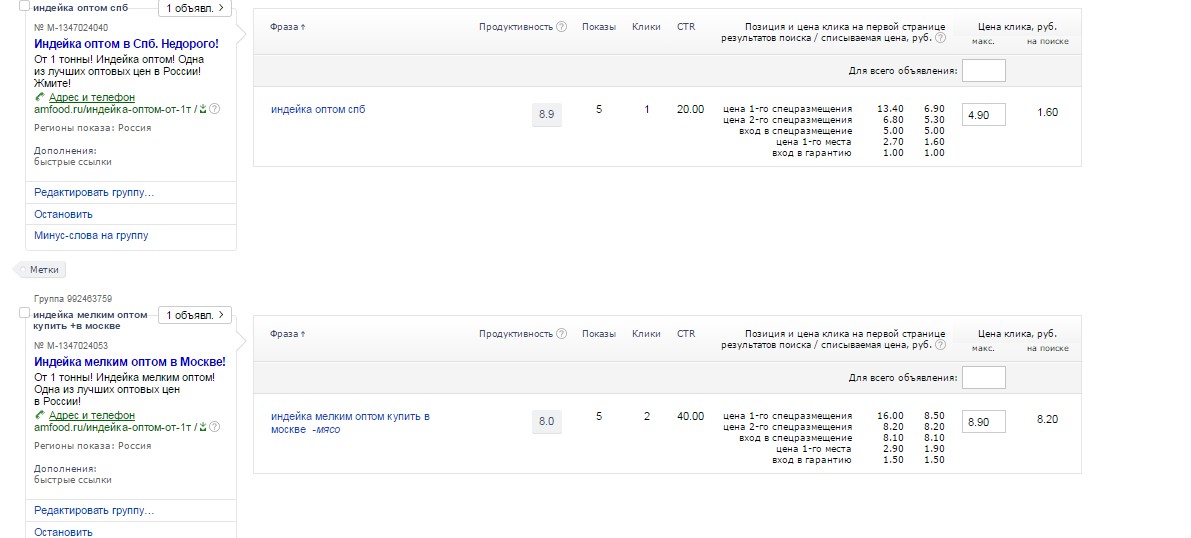
Task: Sort the first table by «Фраза»
Action: click(288, 27)
